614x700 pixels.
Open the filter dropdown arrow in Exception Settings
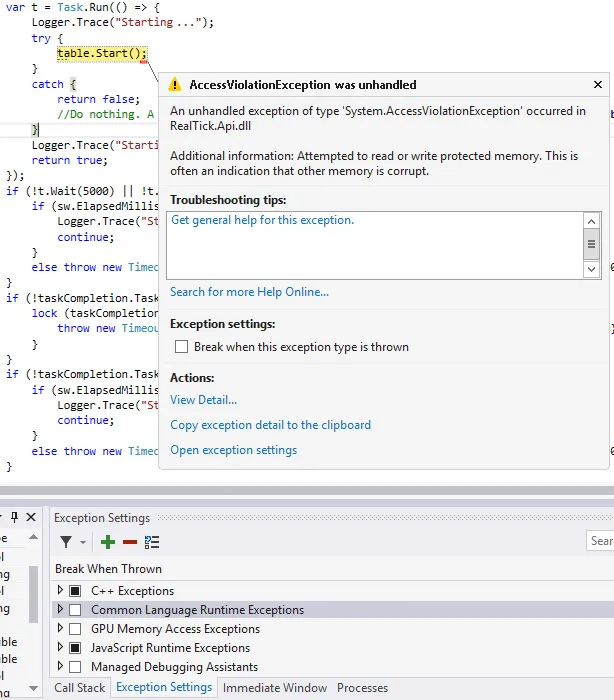[x=83, y=542]
